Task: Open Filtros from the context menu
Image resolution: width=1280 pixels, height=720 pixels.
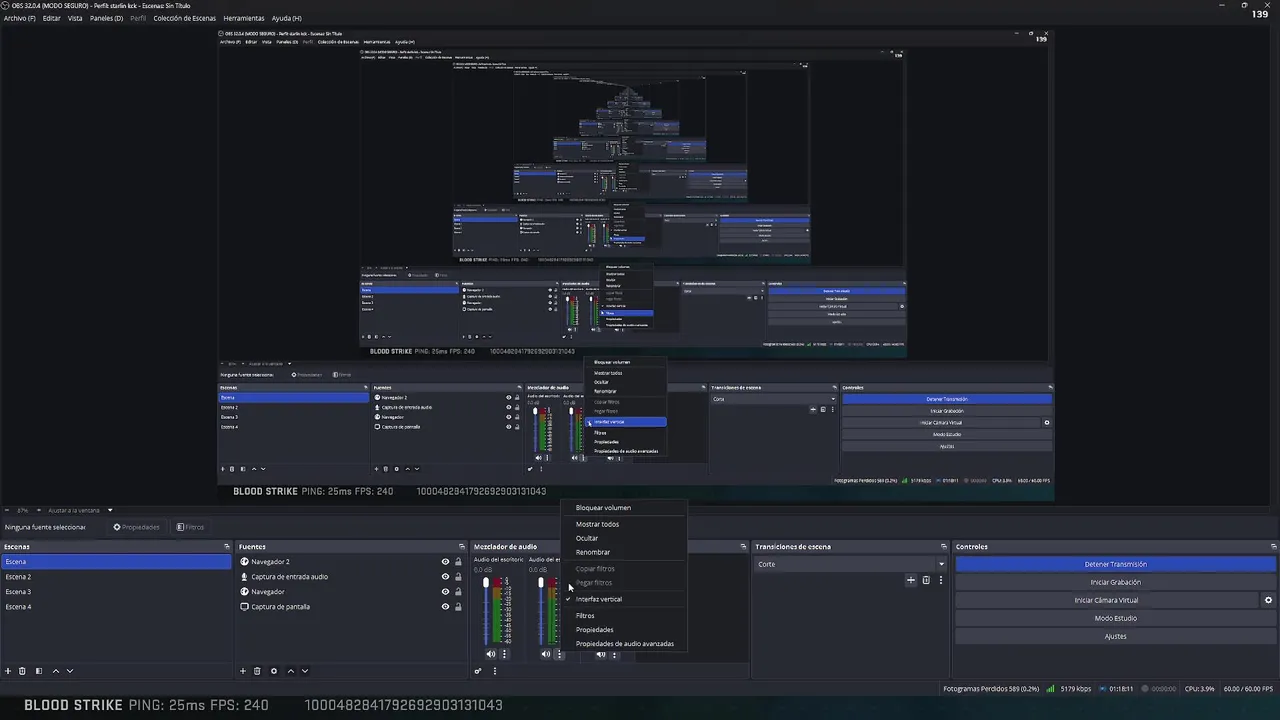Action: 625,616
